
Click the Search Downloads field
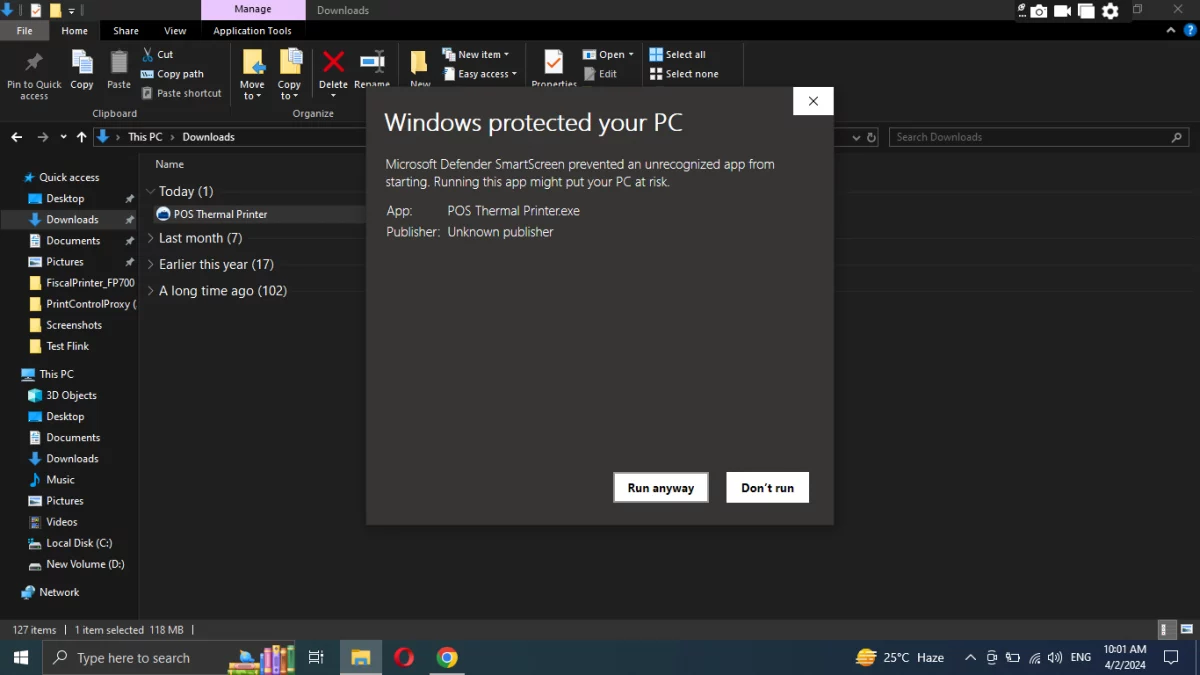coord(1040,137)
